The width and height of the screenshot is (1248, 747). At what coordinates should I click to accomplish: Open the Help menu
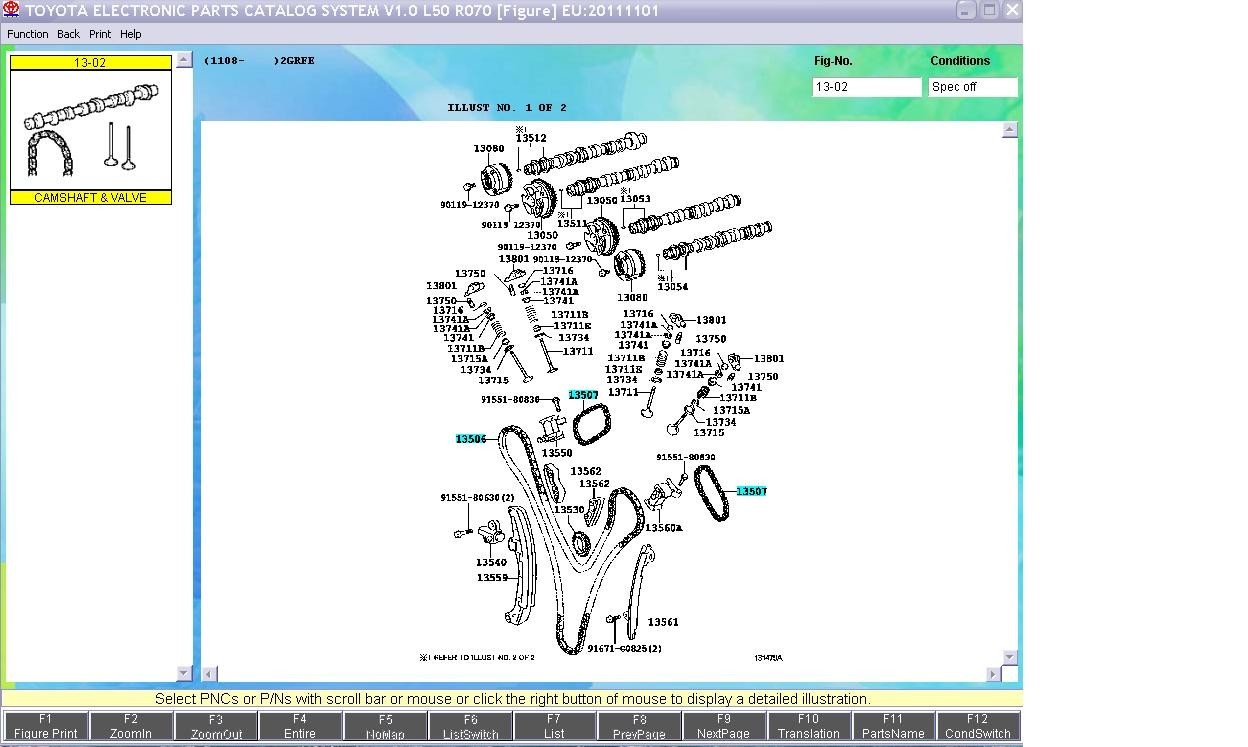pyautogui.click(x=131, y=34)
